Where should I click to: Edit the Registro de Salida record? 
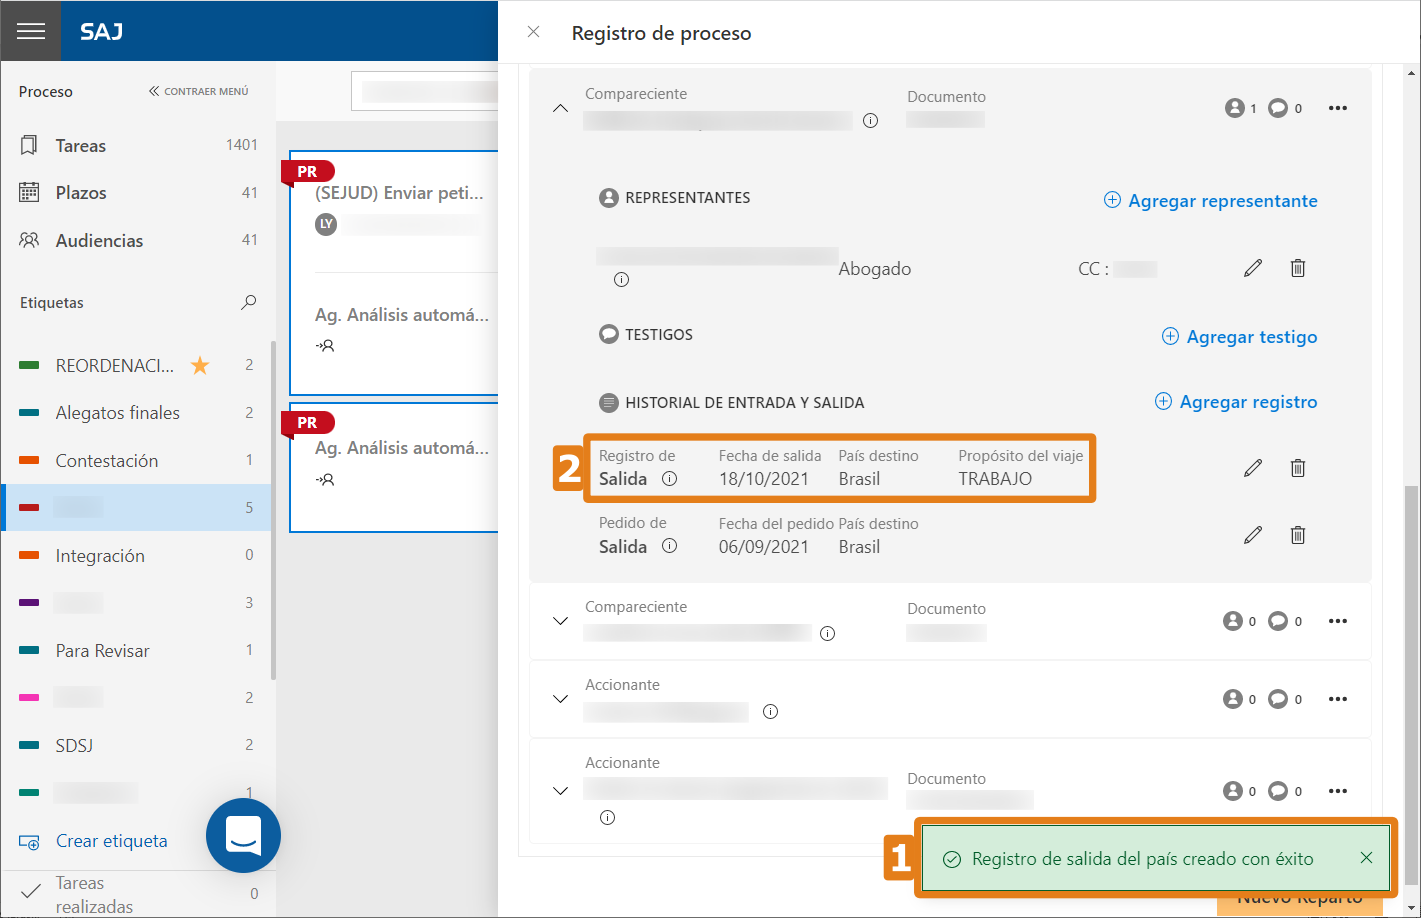[1253, 468]
